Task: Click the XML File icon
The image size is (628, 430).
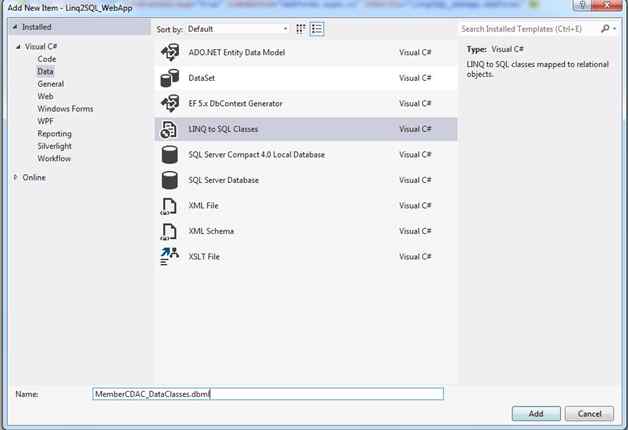Action: [x=169, y=206]
